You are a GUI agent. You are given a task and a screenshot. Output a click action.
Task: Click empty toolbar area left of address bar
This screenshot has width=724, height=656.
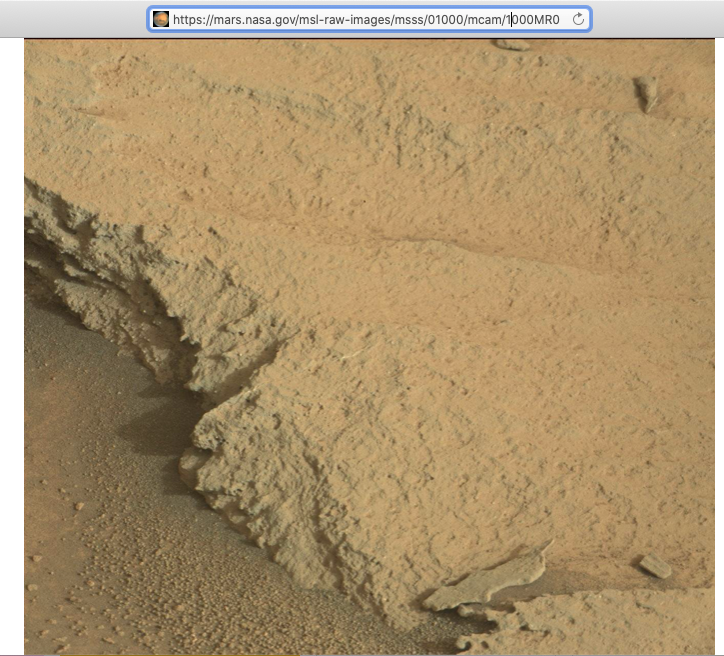70,19
